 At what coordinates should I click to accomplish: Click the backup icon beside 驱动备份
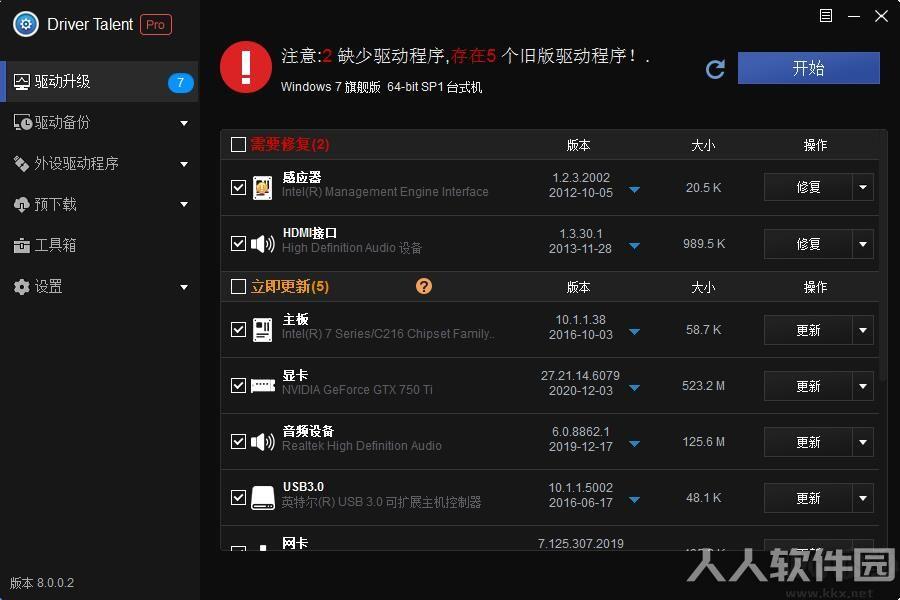(x=22, y=122)
